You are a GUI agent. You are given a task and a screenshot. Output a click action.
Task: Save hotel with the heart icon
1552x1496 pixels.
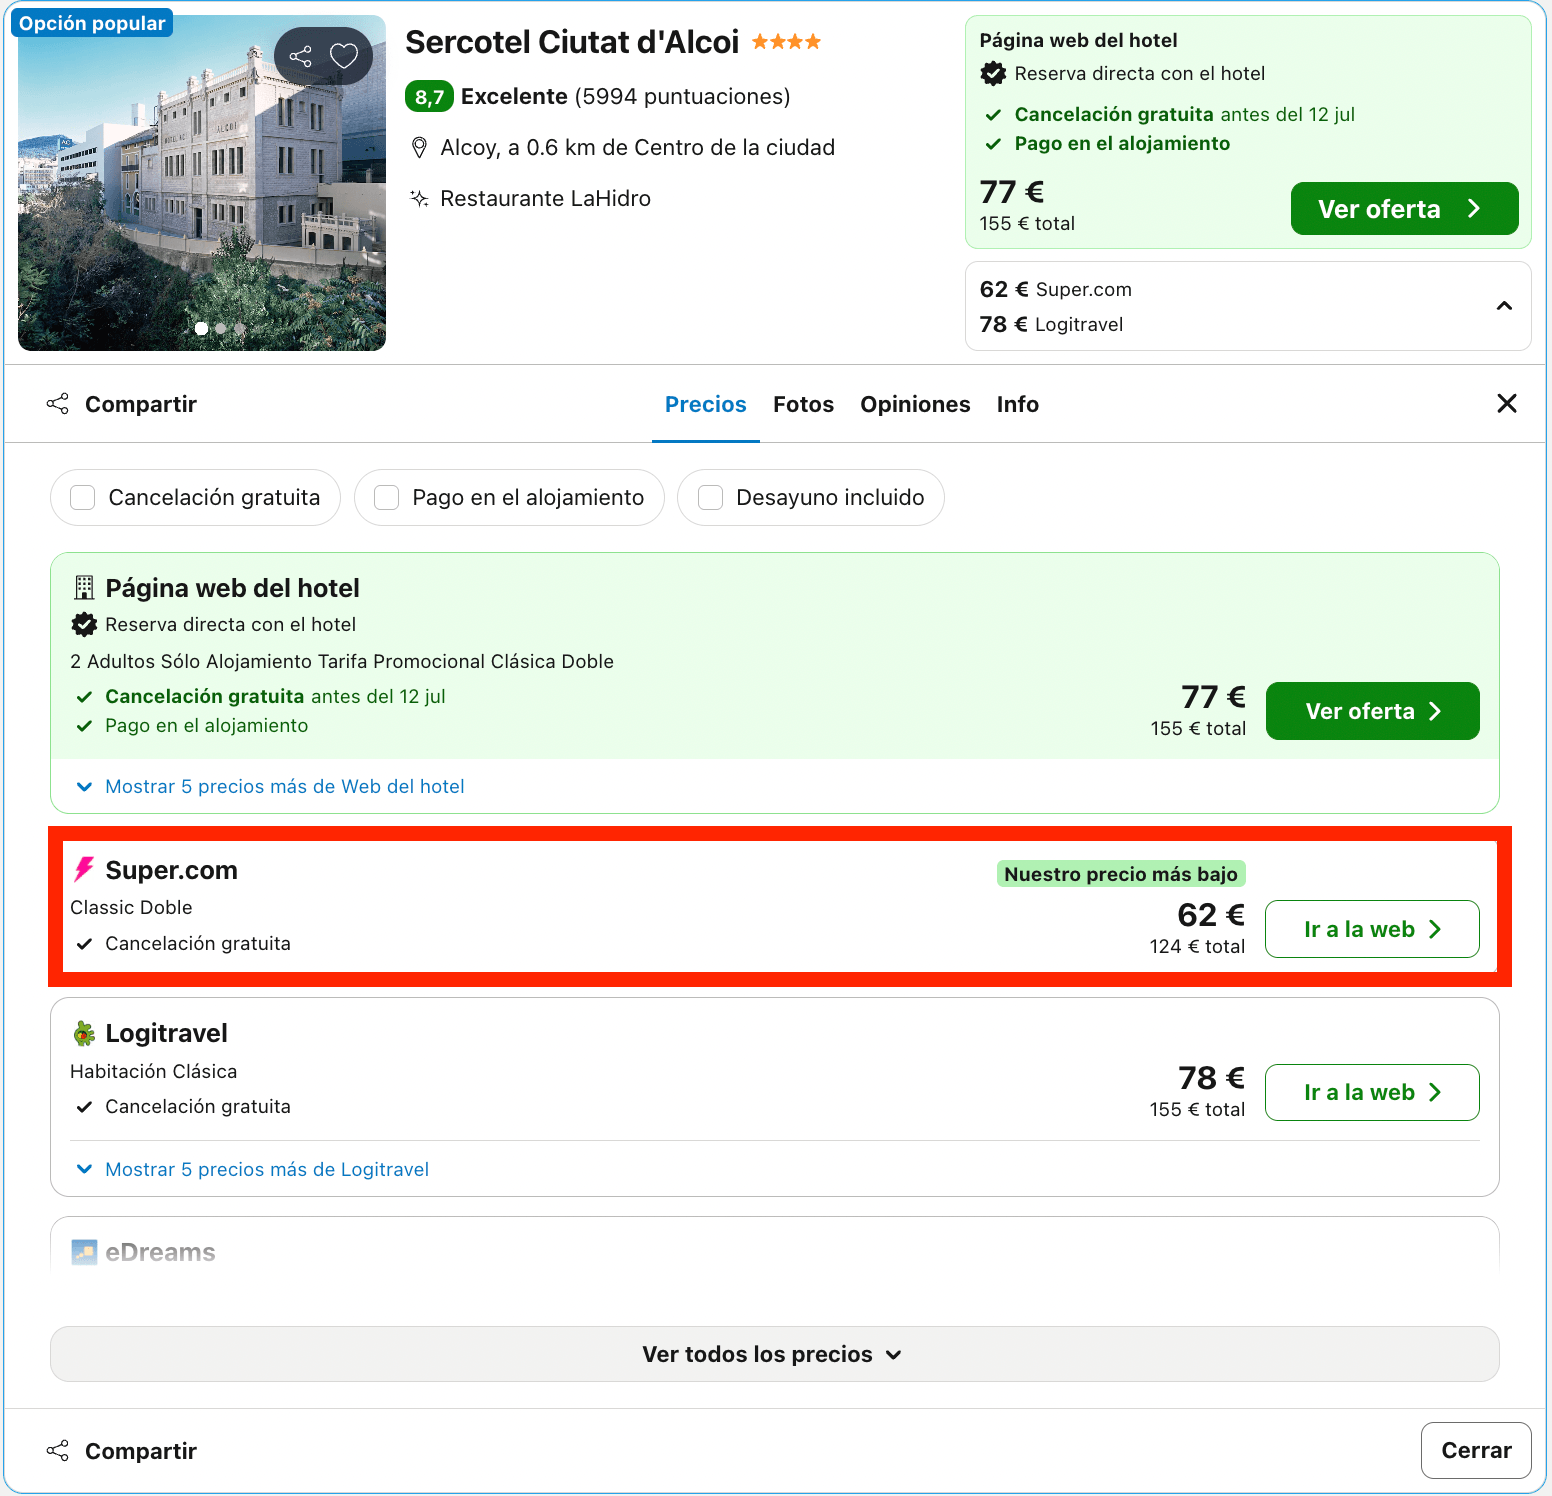pos(344,56)
